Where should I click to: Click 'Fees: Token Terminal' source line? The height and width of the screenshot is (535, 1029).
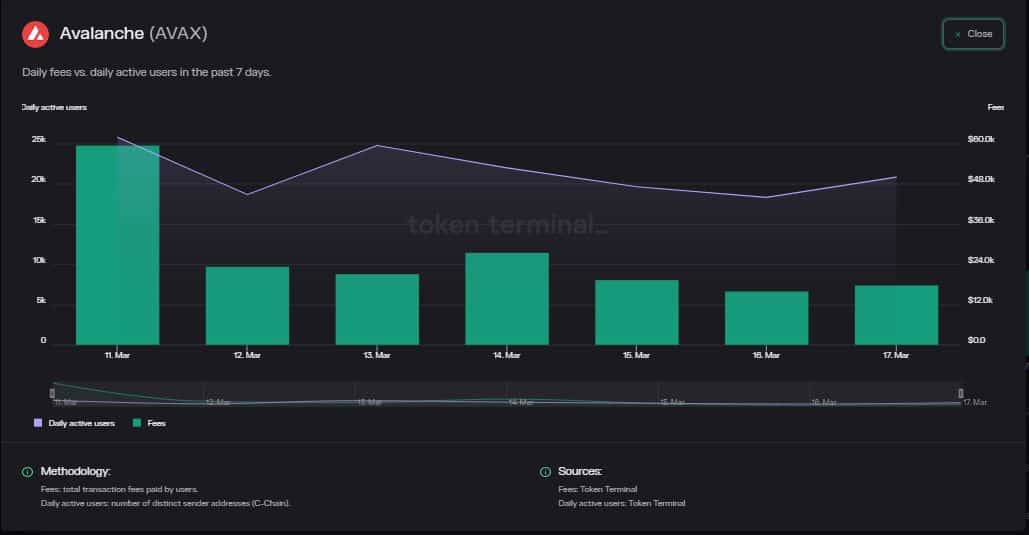(x=598, y=489)
